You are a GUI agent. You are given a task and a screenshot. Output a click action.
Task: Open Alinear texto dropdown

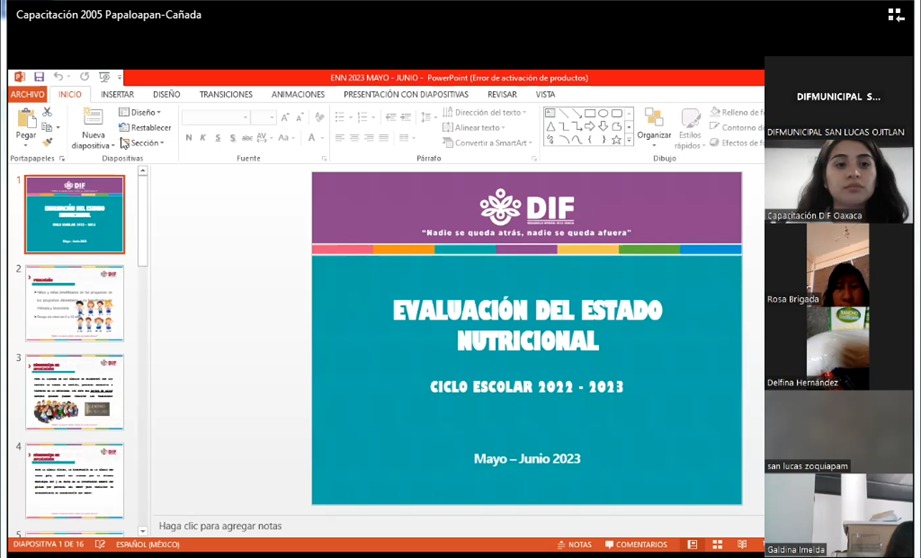point(473,127)
